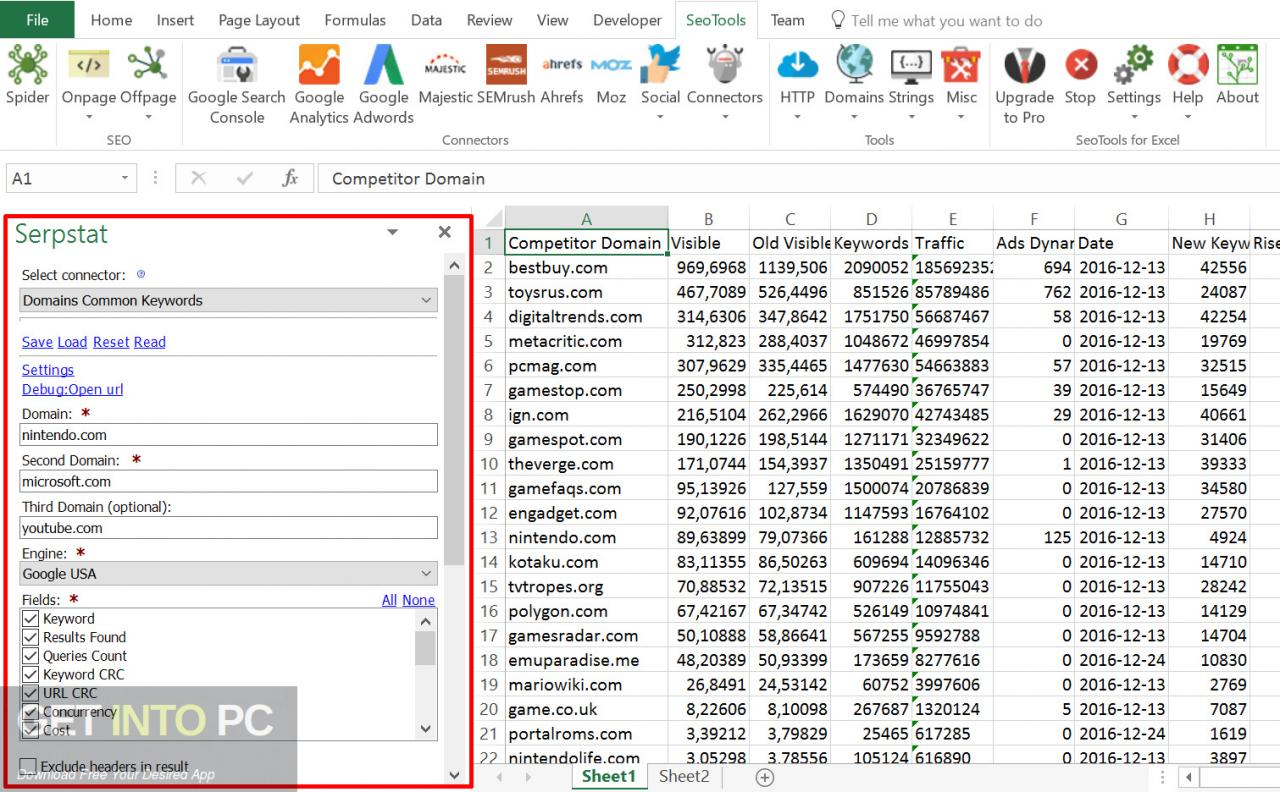Add a new sheet with plus icon
Screen dimensions: 1280x792
coord(765,777)
